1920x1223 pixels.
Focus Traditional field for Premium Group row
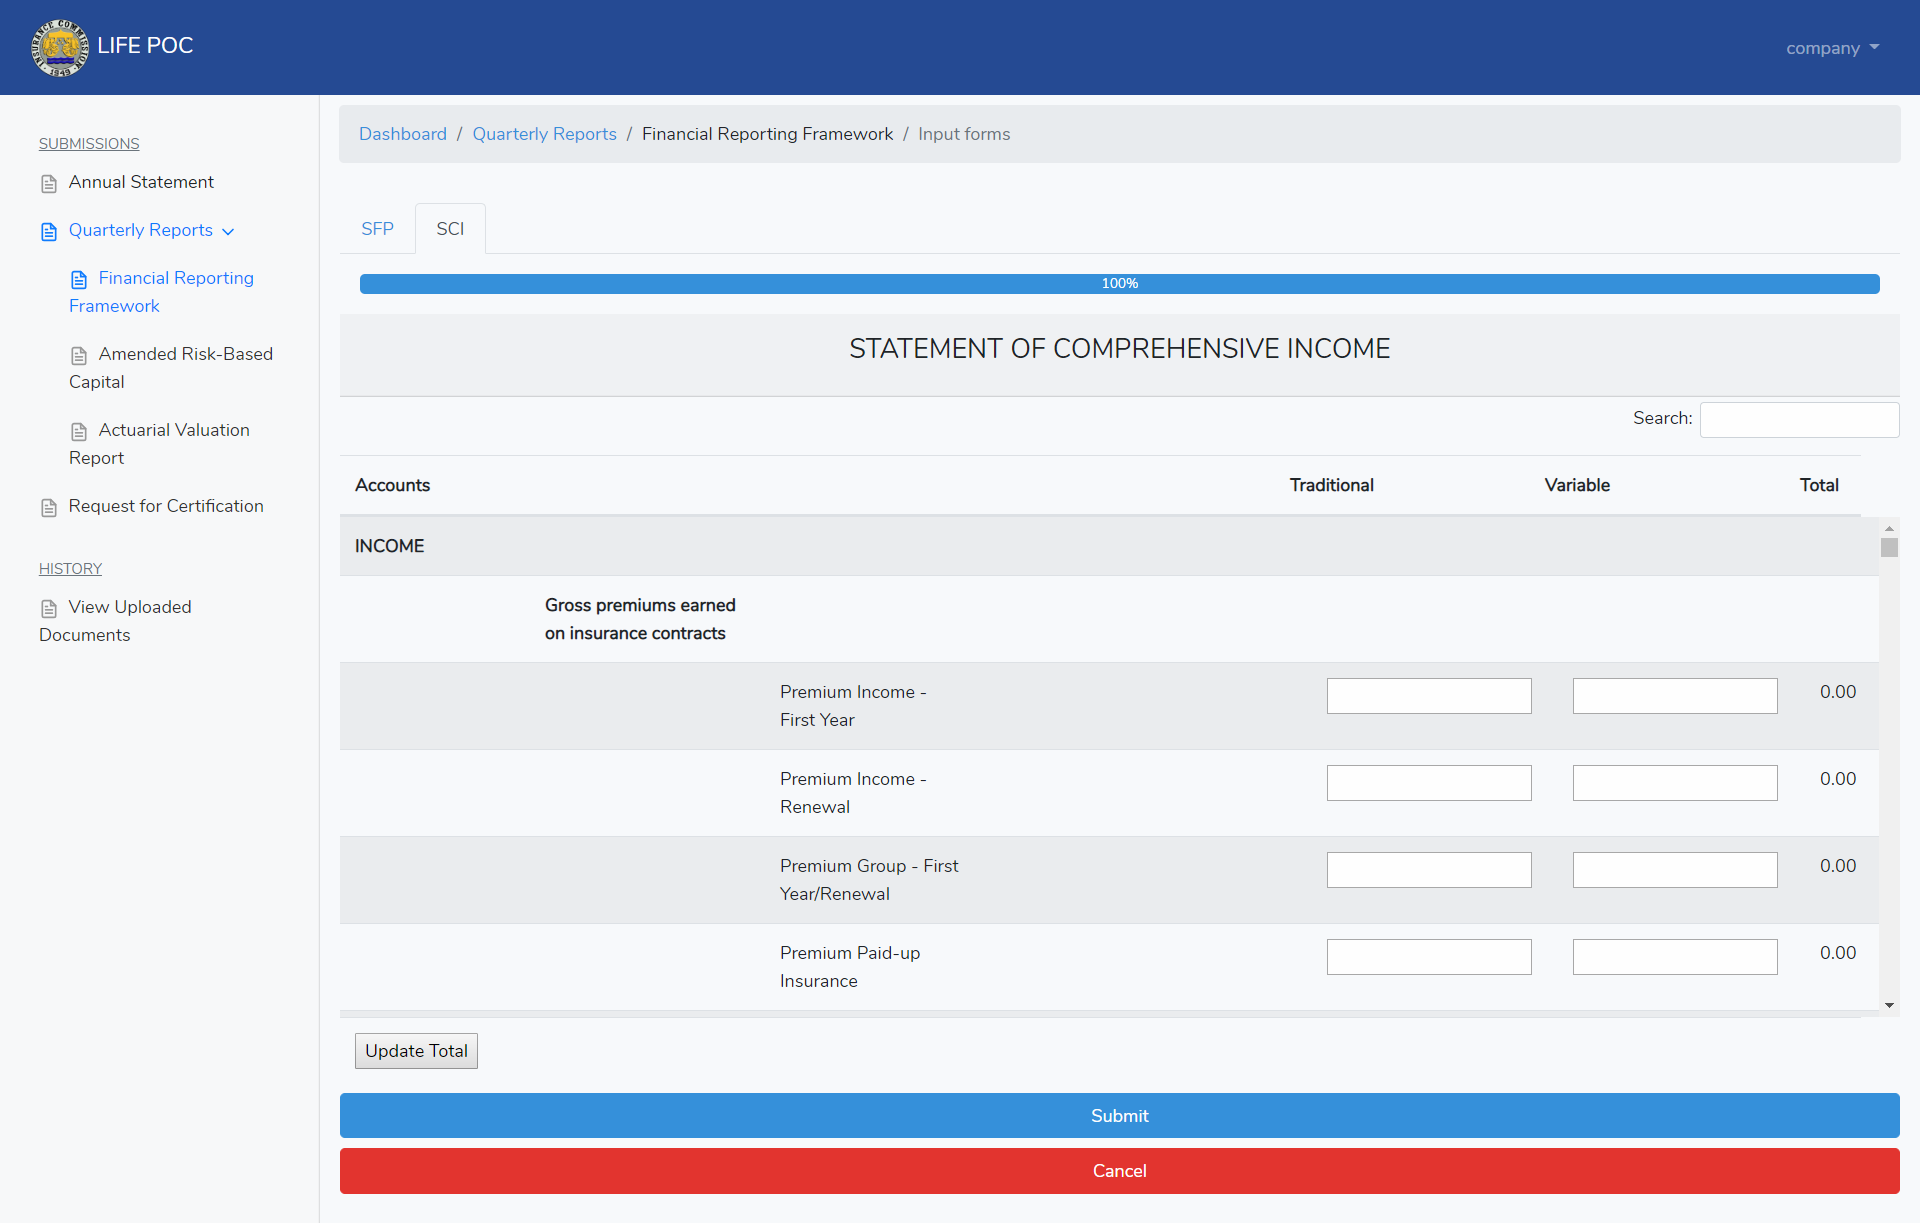(1429, 870)
